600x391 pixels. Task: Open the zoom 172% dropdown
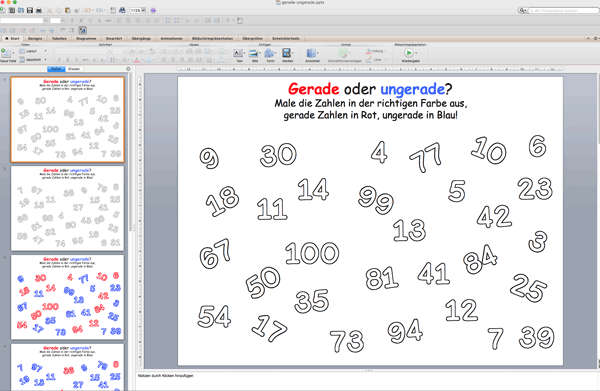[x=143, y=10]
